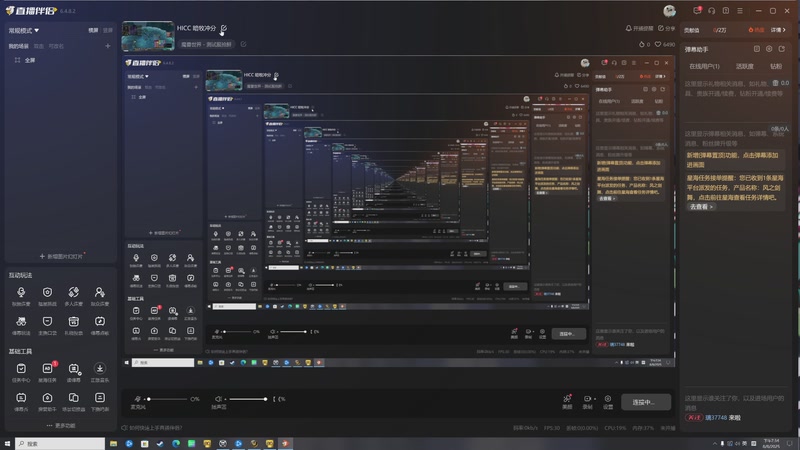Open 正版音乐 download icon
Image resolution: width=800 pixels, height=450 pixels.
99,372
